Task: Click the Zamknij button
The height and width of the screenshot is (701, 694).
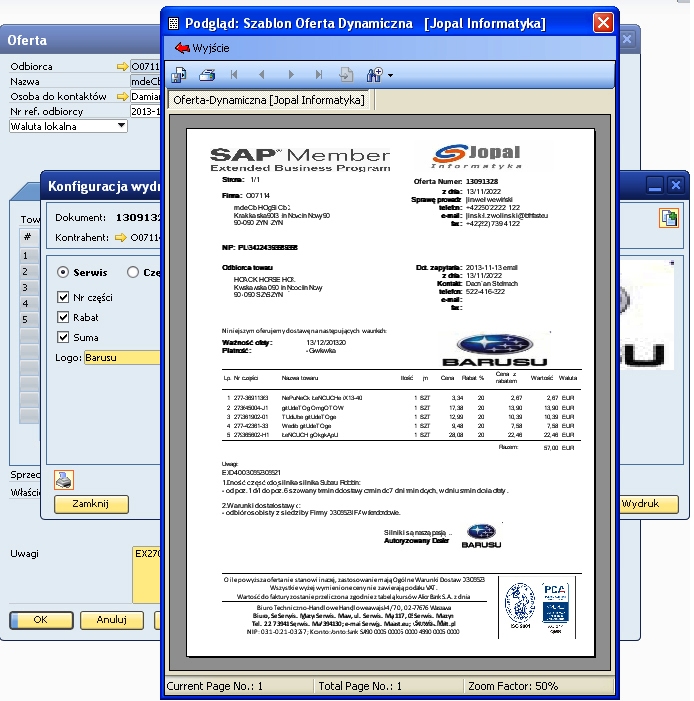Action: pyautogui.click(x=91, y=504)
